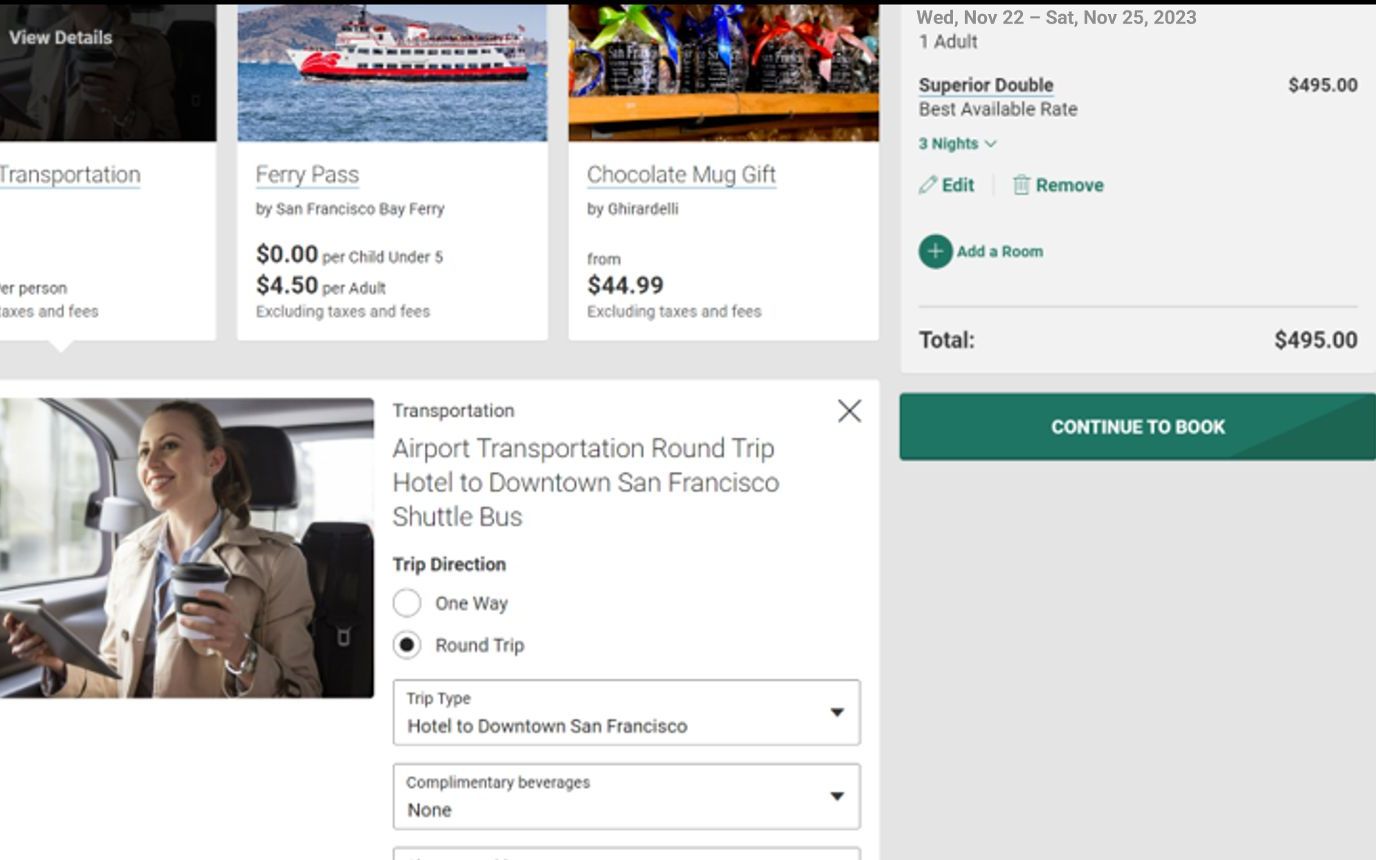Close the transportation details panel
This screenshot has width=1376, height=860.
pos(849,411)
